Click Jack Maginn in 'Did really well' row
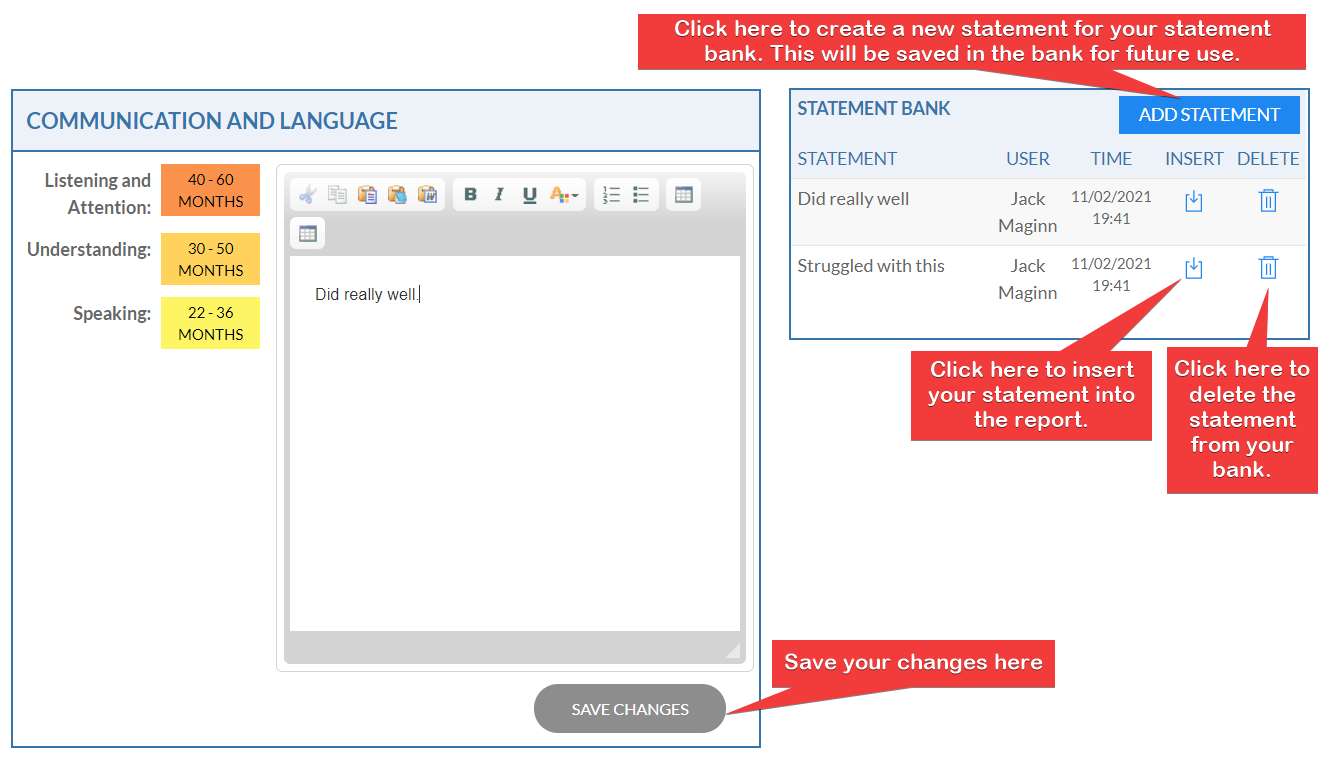Screen dimensions: 1327x771 [x=1027, y=212]
